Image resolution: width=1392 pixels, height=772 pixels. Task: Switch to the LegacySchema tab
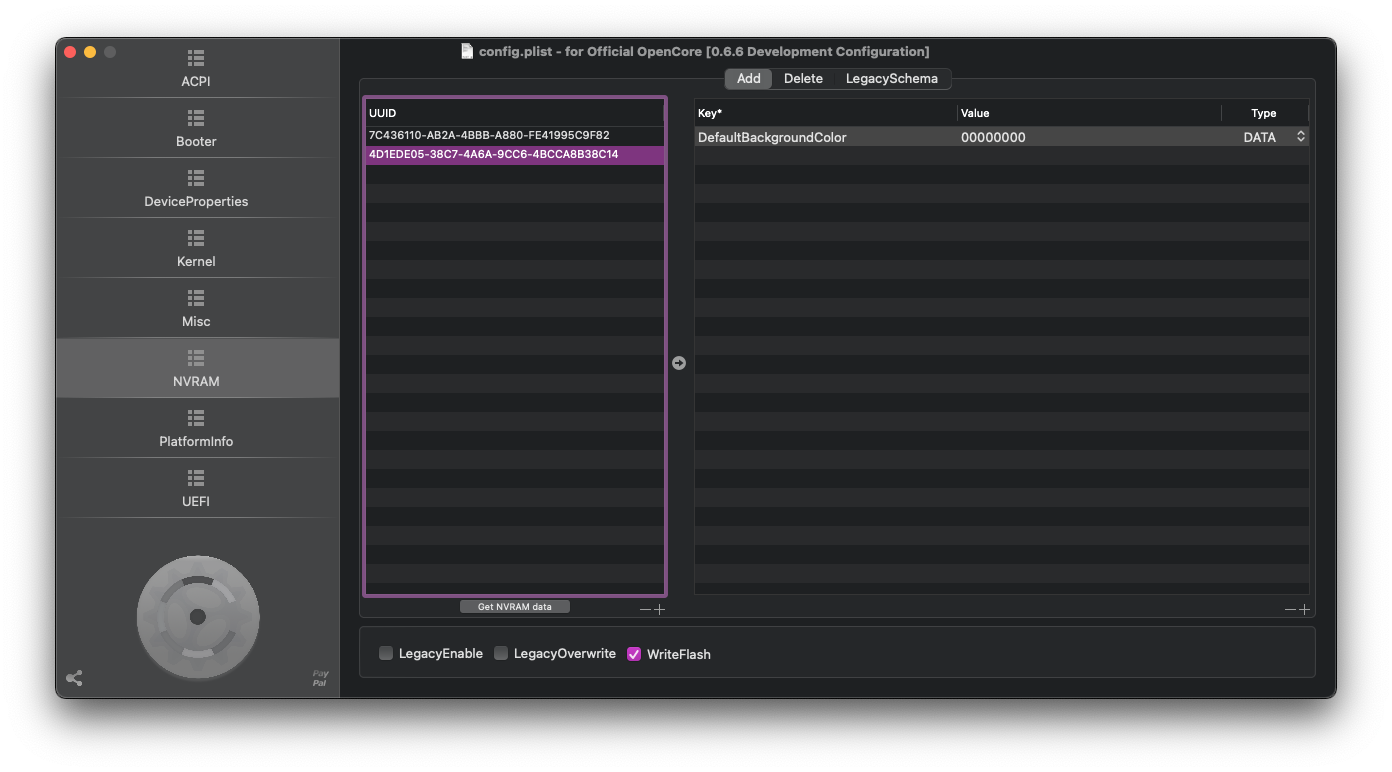point(892,78)
